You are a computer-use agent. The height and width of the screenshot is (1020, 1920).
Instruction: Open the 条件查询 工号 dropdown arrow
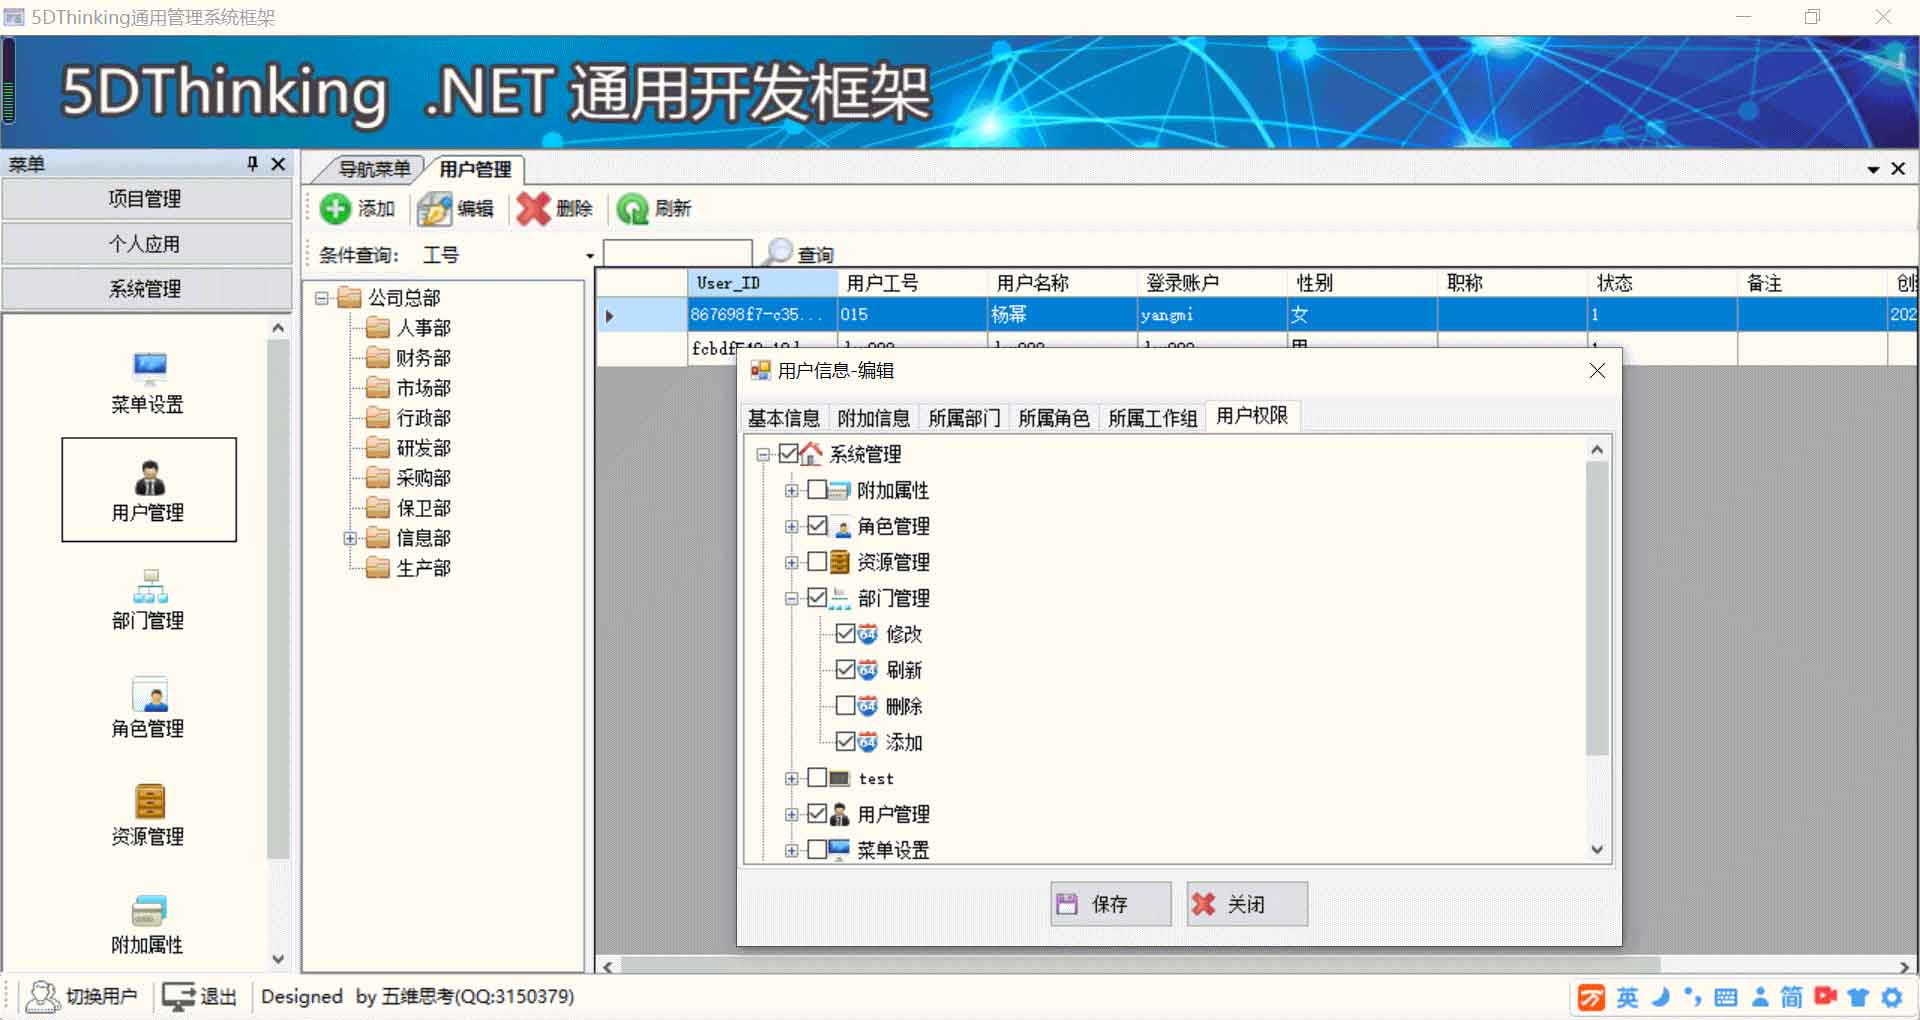coord(590,256)
